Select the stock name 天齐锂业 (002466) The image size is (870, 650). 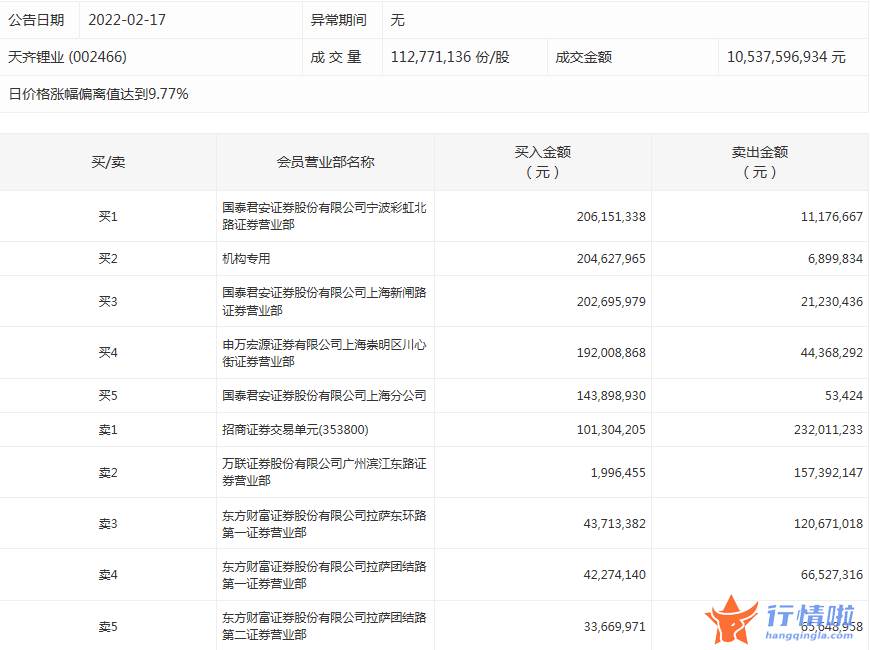tap(67, 57)
